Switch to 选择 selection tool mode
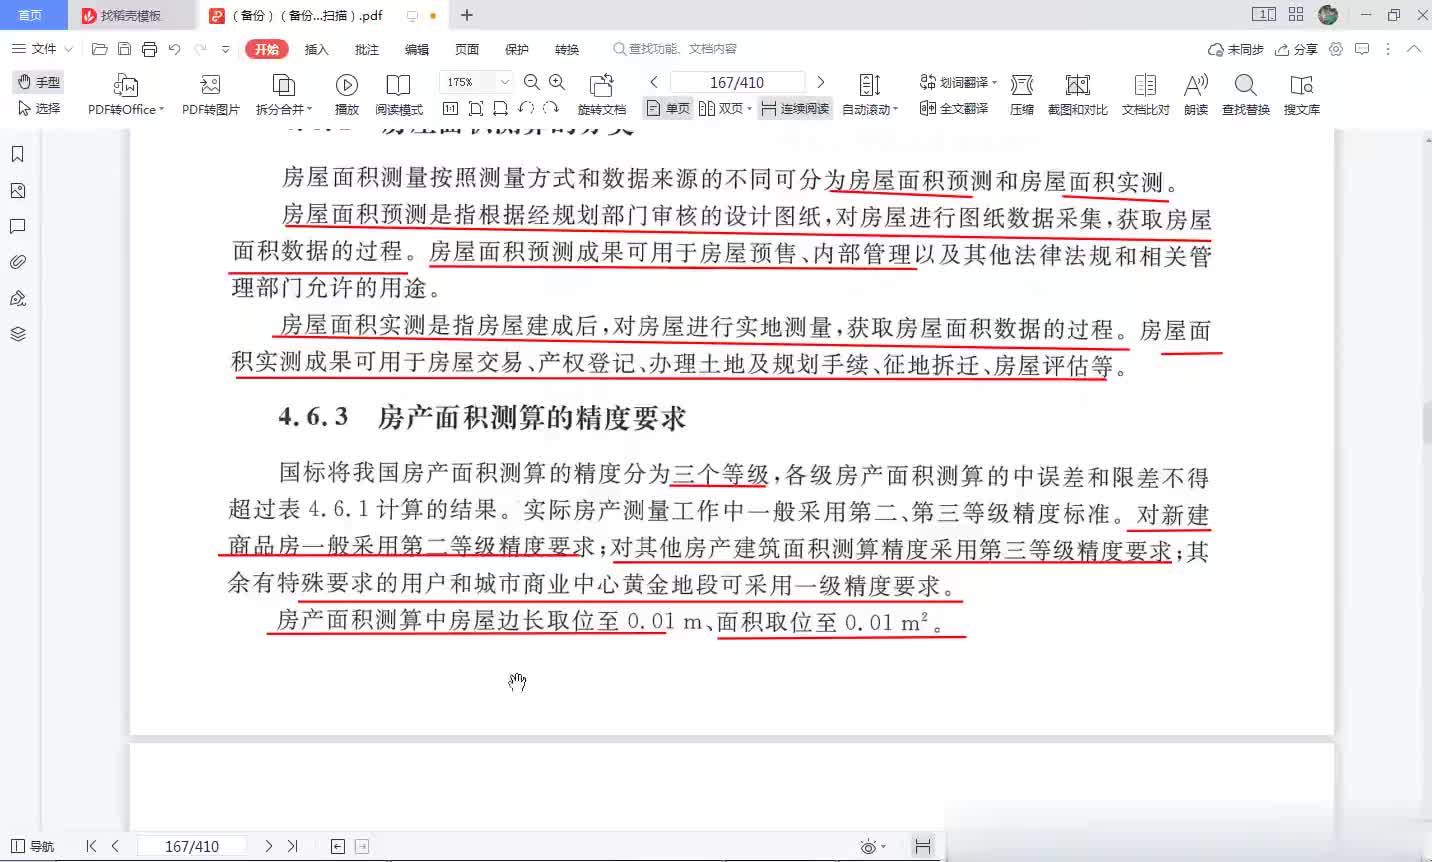 pyautogui.click(x=40, y=108)
